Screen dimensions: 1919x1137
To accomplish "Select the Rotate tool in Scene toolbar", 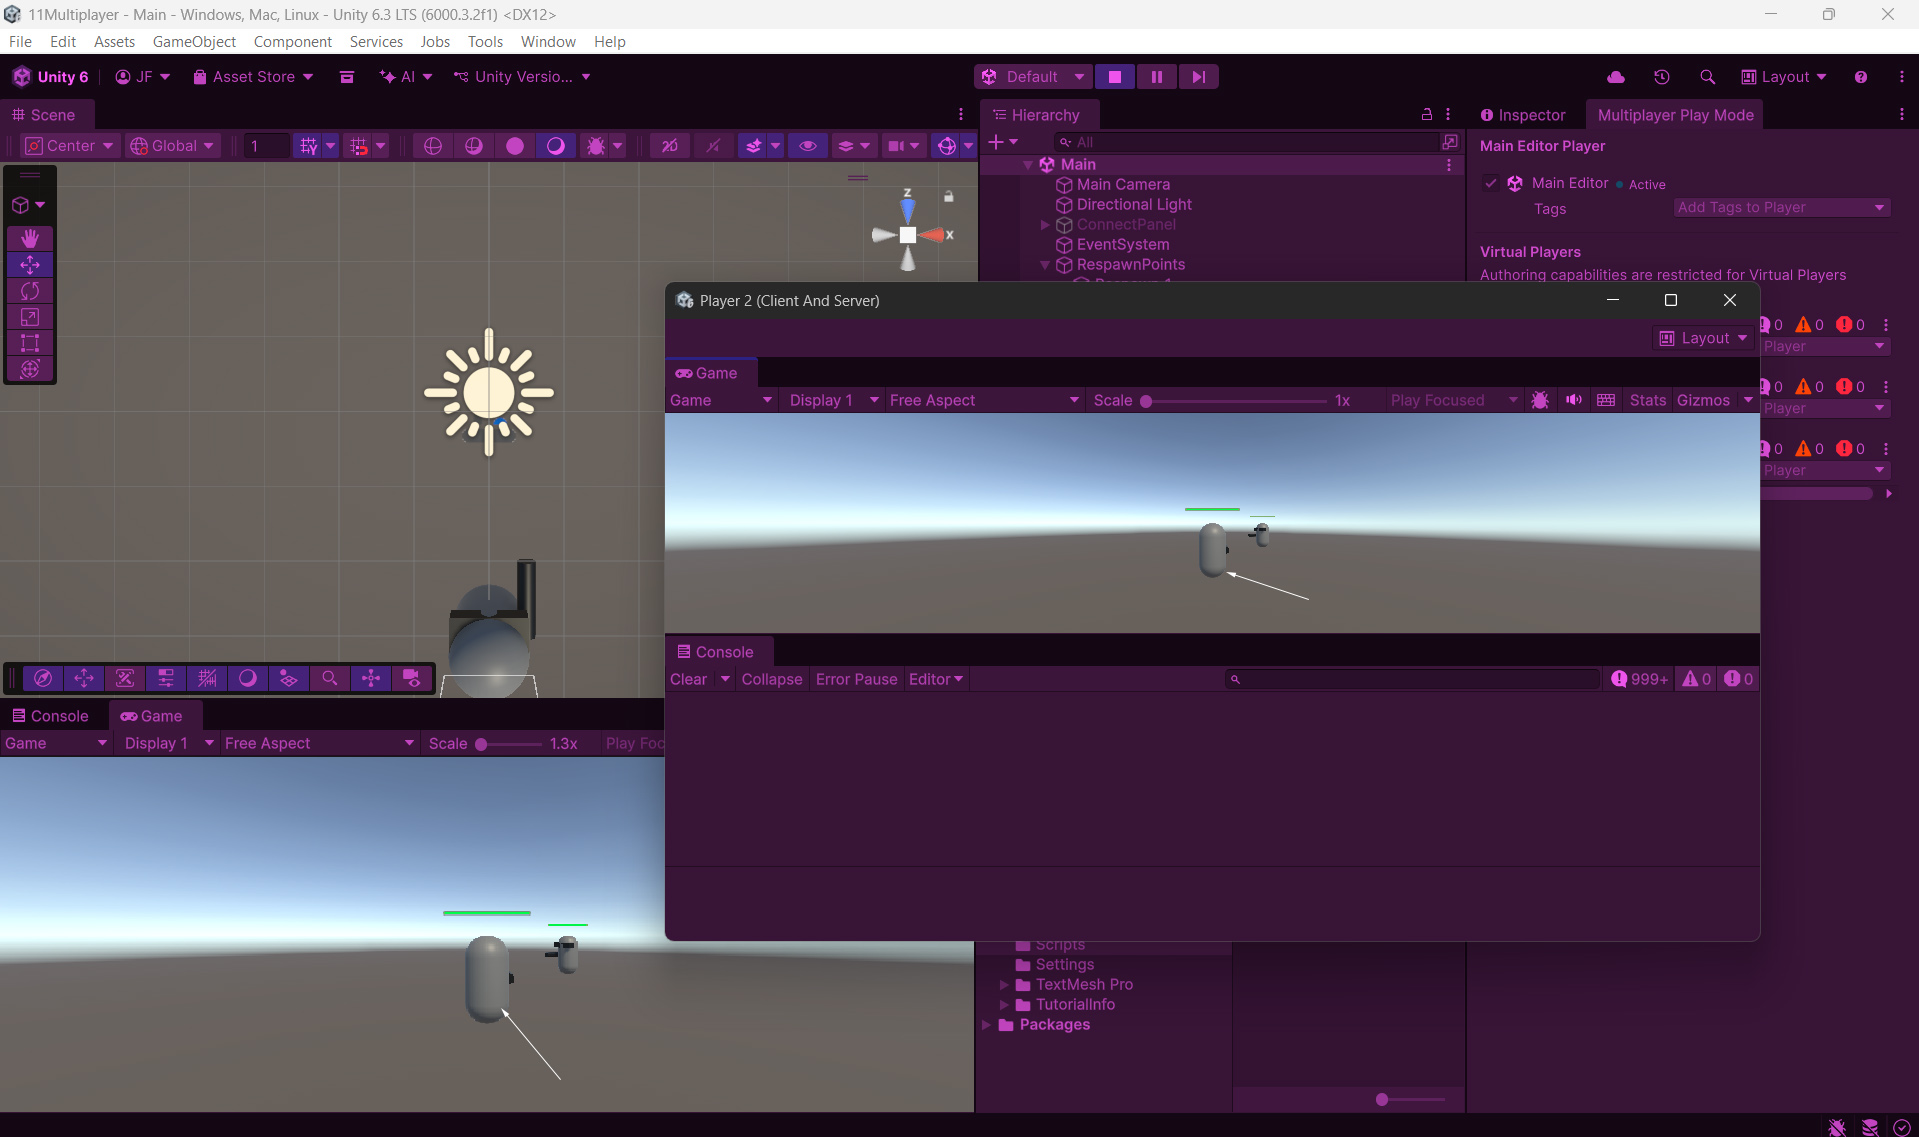I will click(x=30, y=291).
